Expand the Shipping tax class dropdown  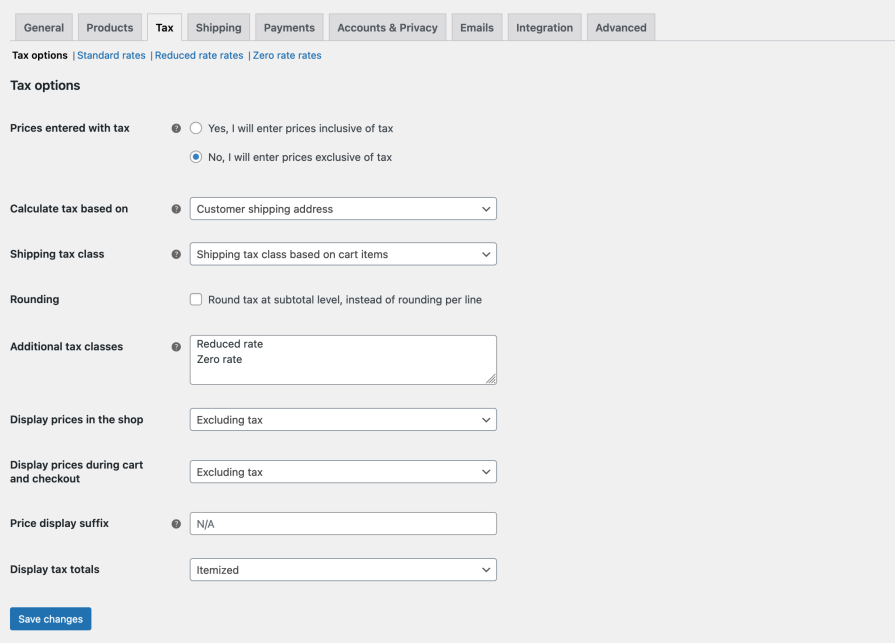343,254
